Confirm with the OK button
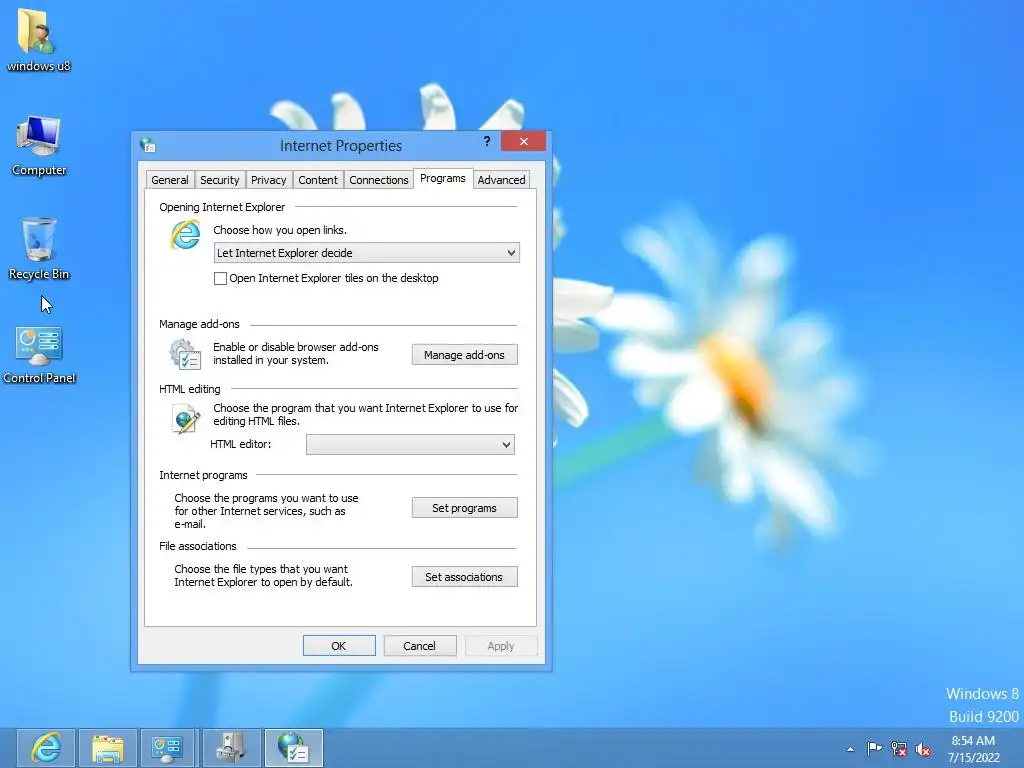This screenshot has height=768, width=1024. [339, 646]
